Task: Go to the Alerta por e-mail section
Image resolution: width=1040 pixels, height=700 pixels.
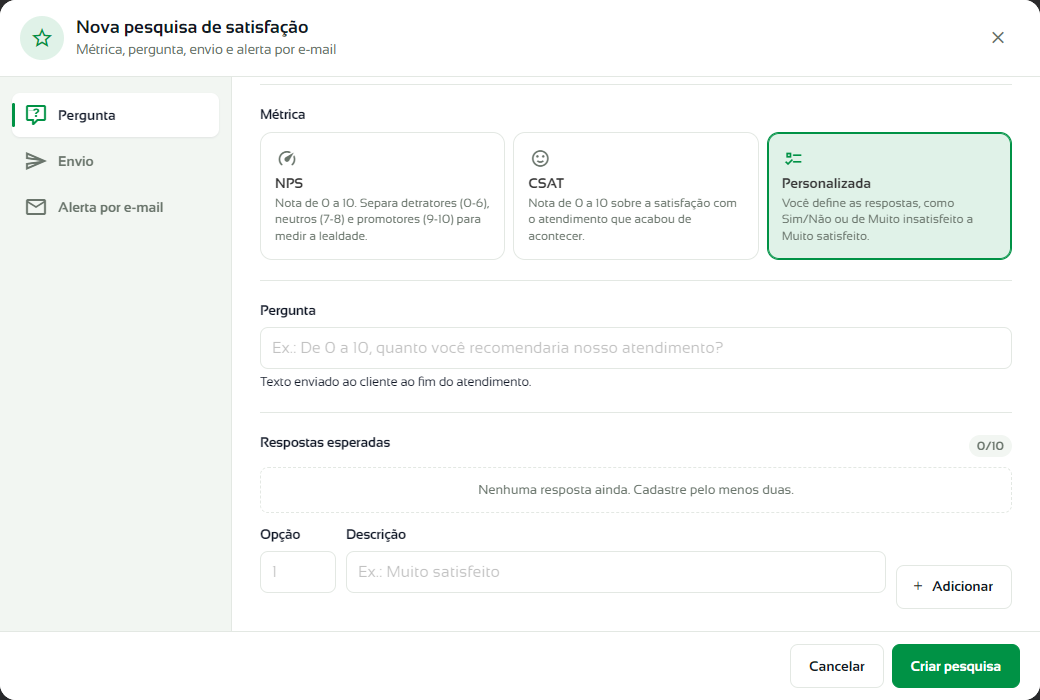Action: (115, 207)
